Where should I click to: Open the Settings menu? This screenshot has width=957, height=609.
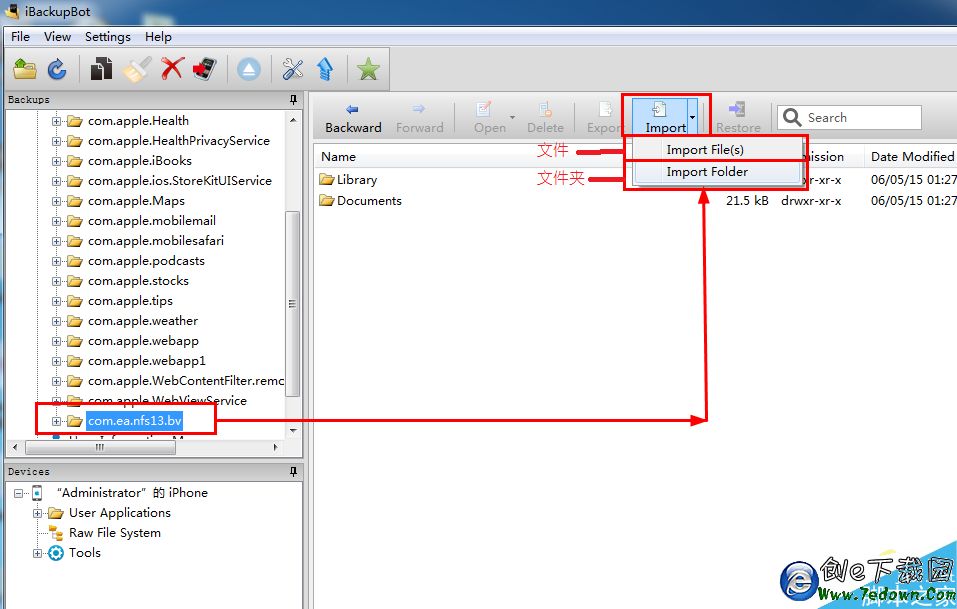click(107, 37)
